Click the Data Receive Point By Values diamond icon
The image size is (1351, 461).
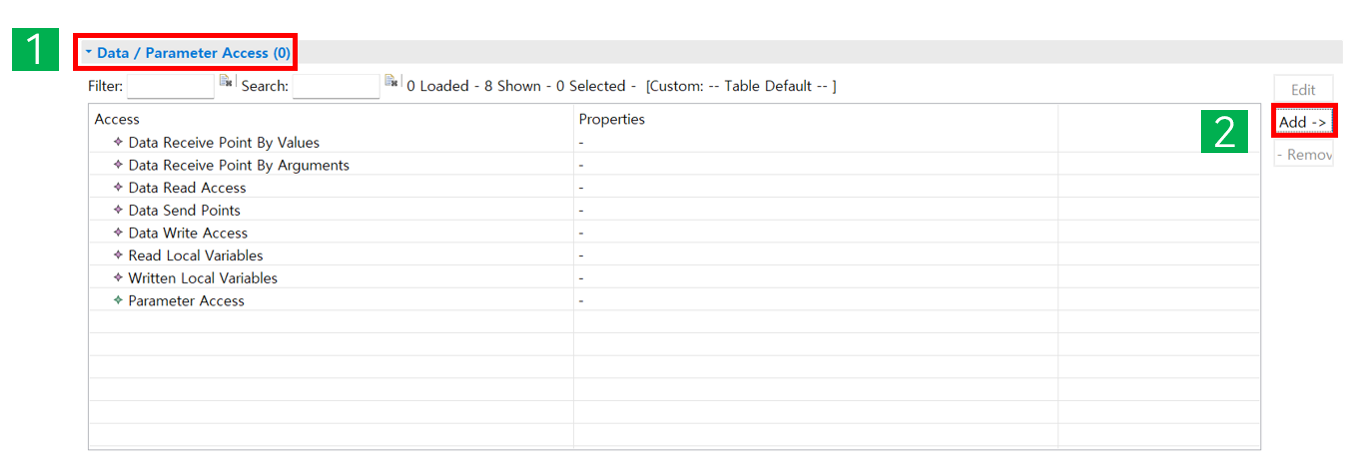tap(119, 143)
